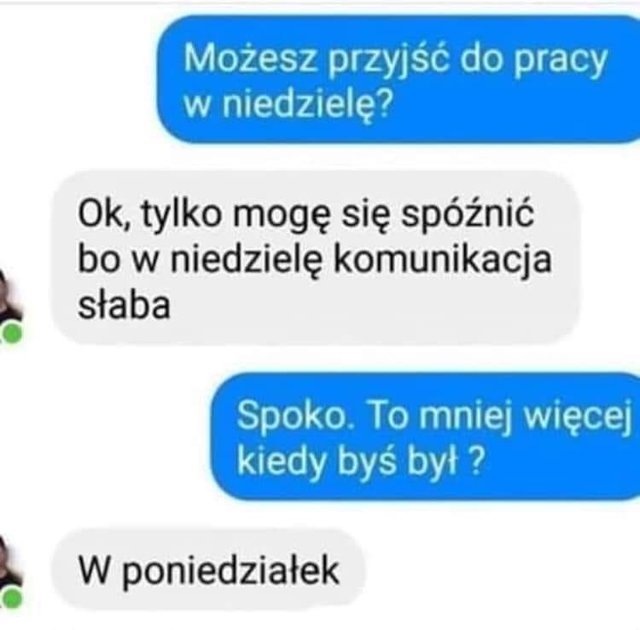The width and height of the screenshot is (640, 630).
Task: Select the blue 'Możesz przyjść do pracy' message
Action: 398,79
